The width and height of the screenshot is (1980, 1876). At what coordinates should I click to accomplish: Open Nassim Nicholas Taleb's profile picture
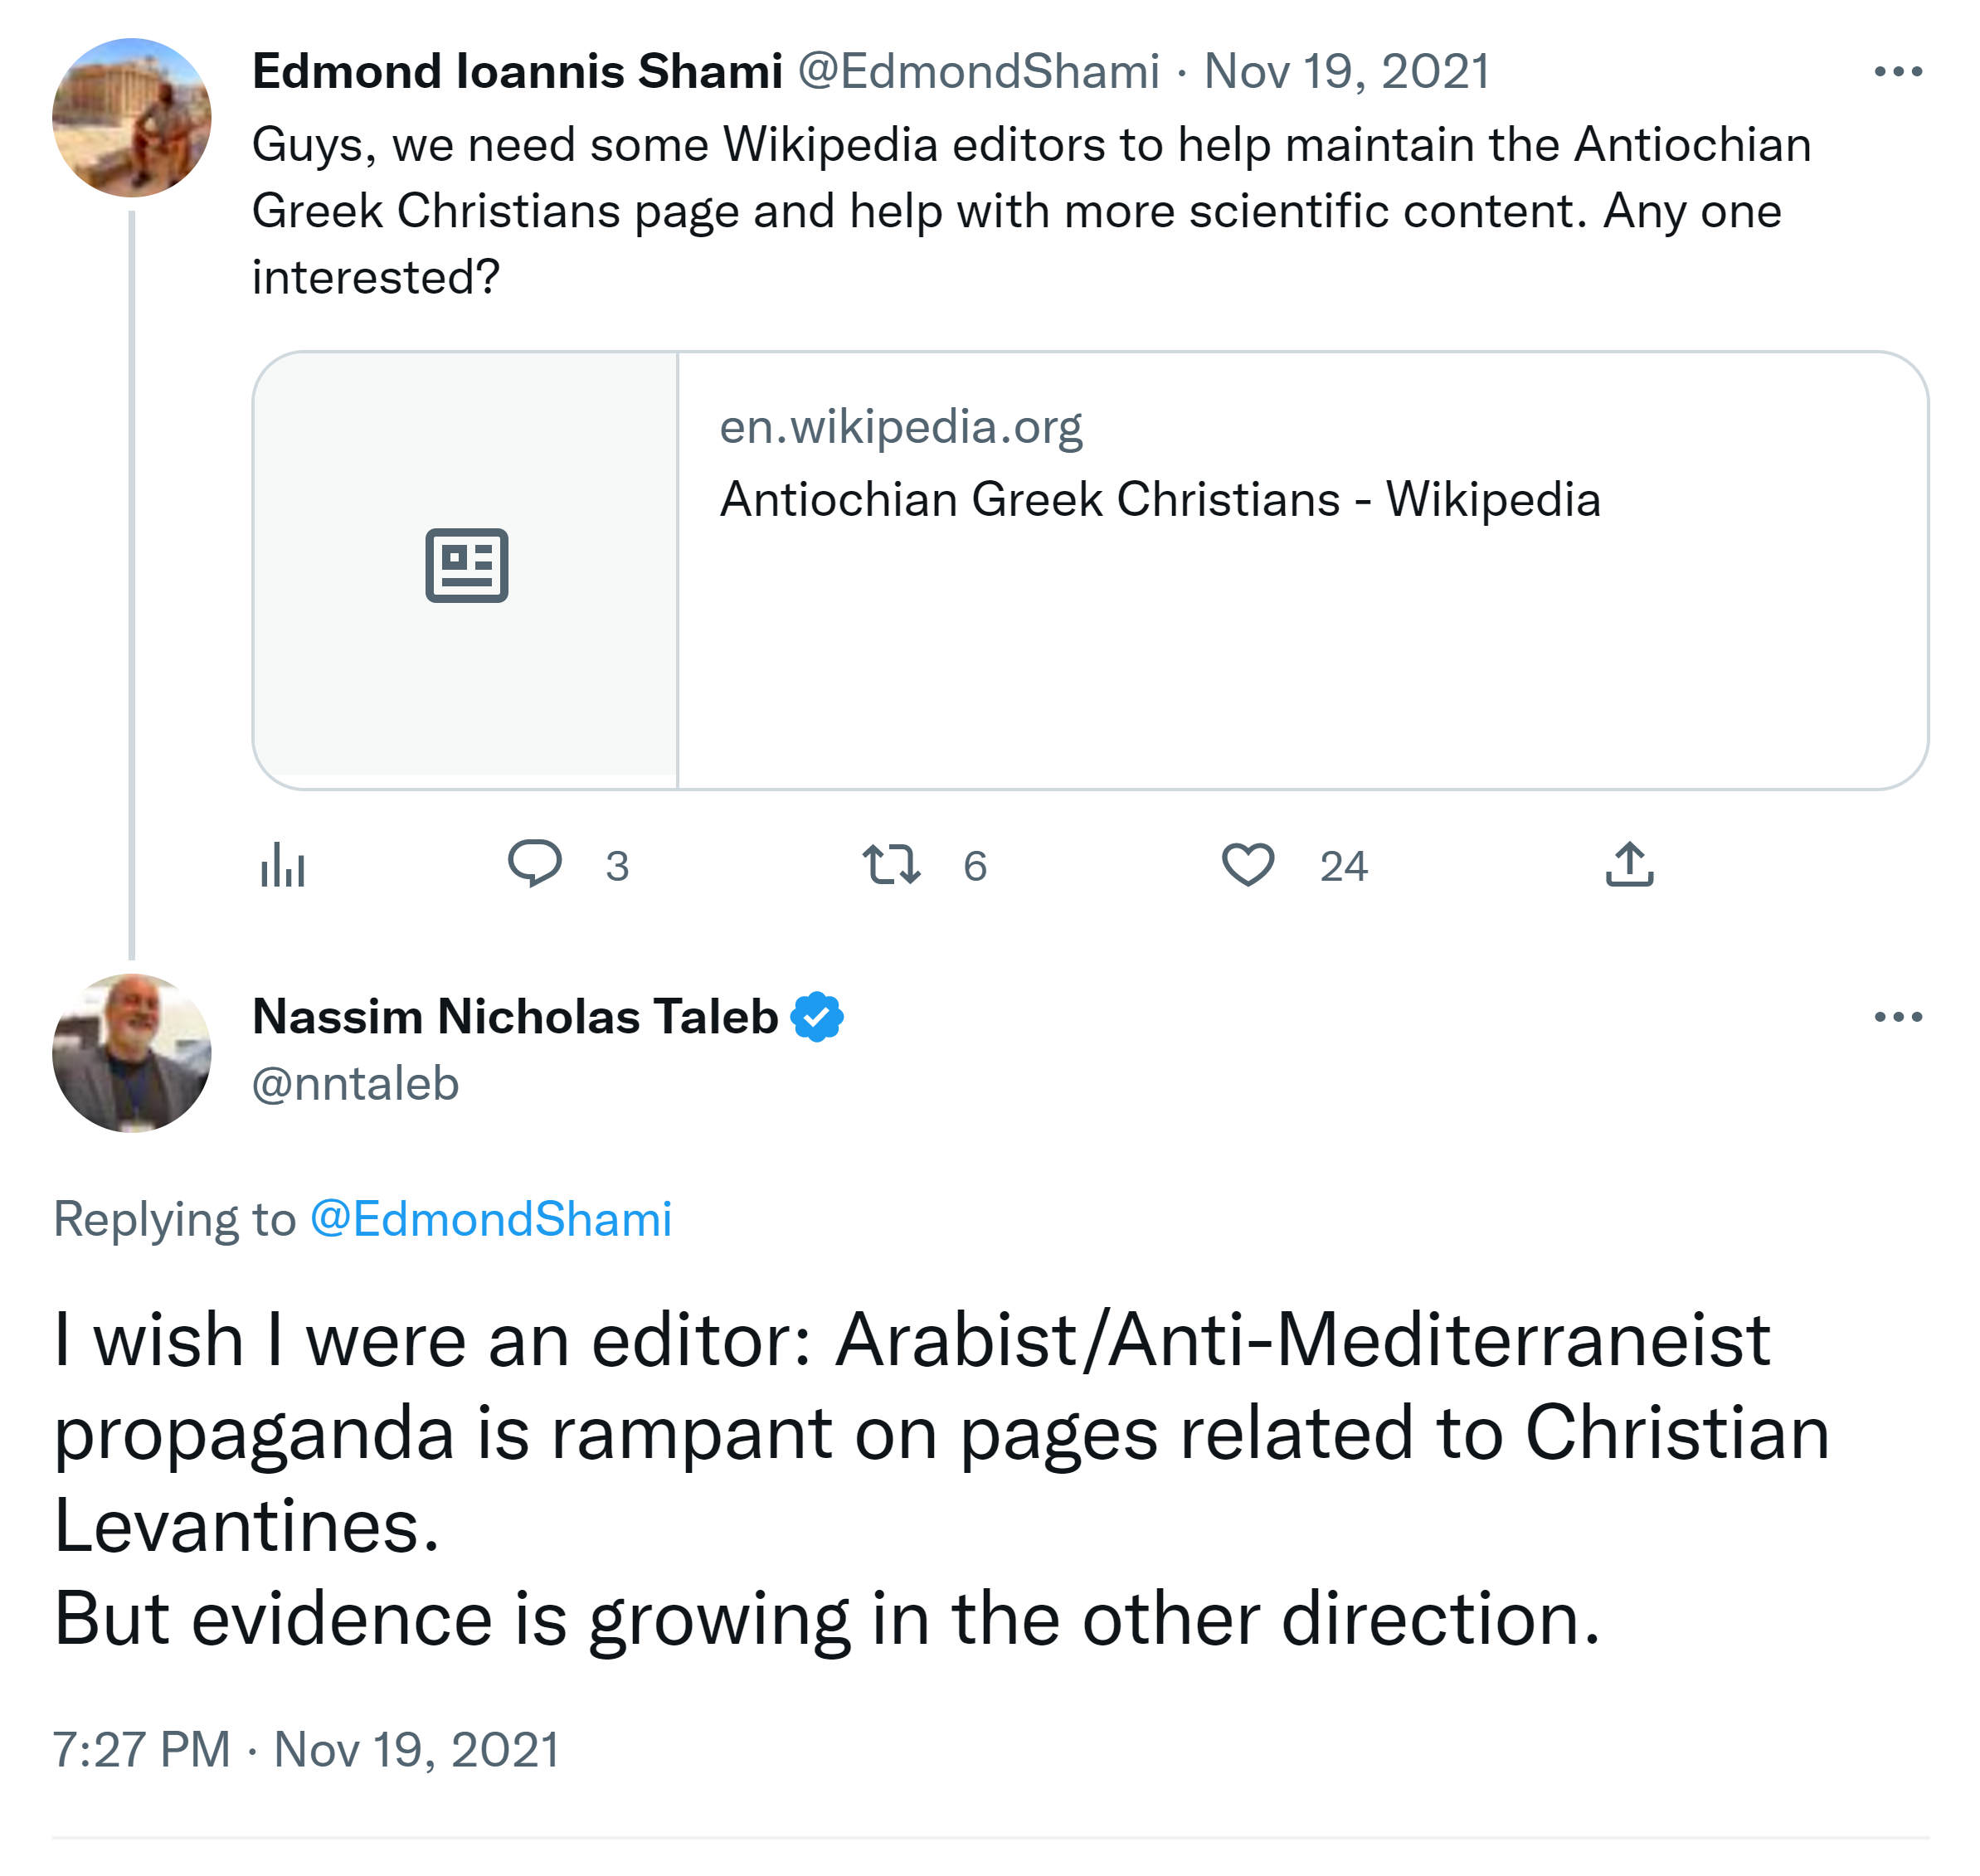pos(132,1053)
